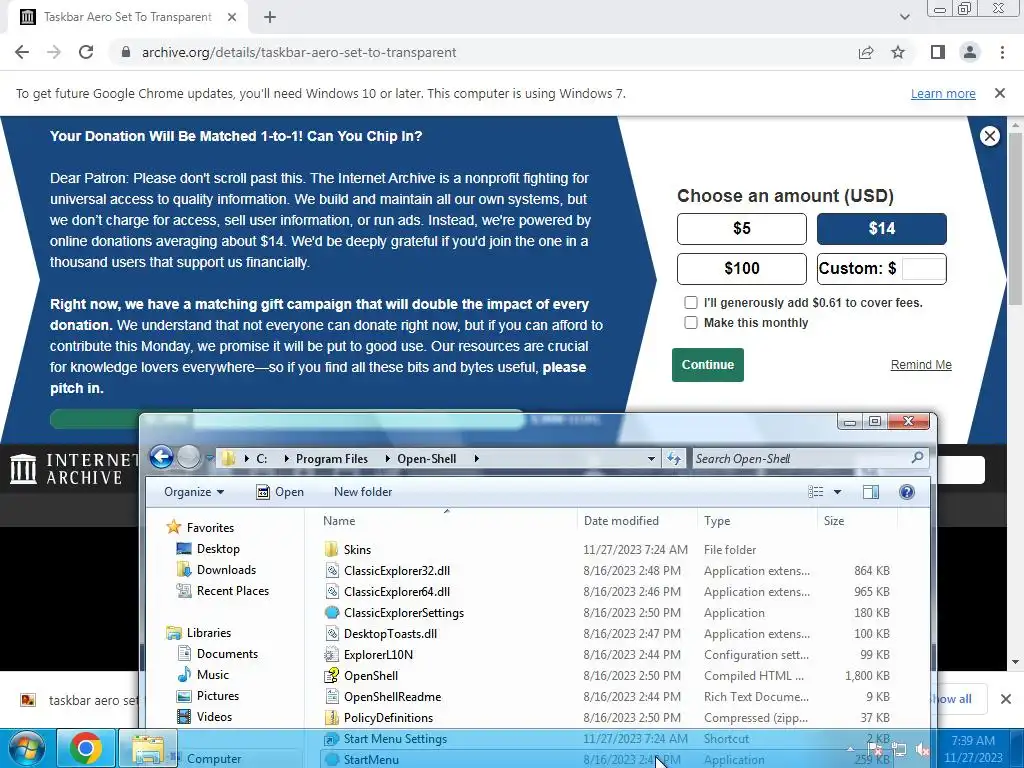Open the Music library

point(212,675)
